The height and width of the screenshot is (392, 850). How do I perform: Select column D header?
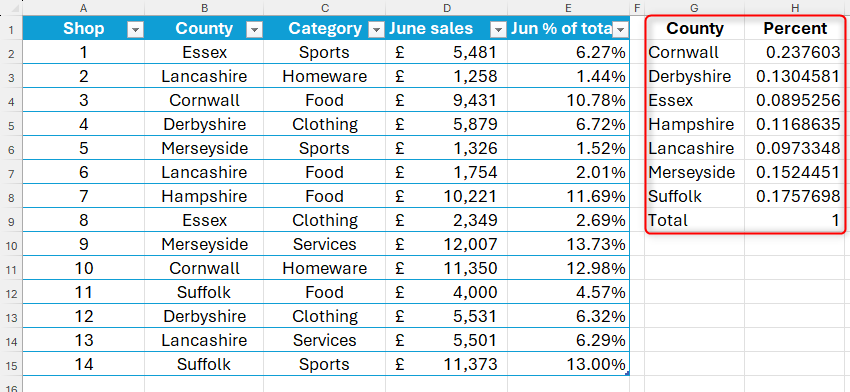[x=447, y=8]
